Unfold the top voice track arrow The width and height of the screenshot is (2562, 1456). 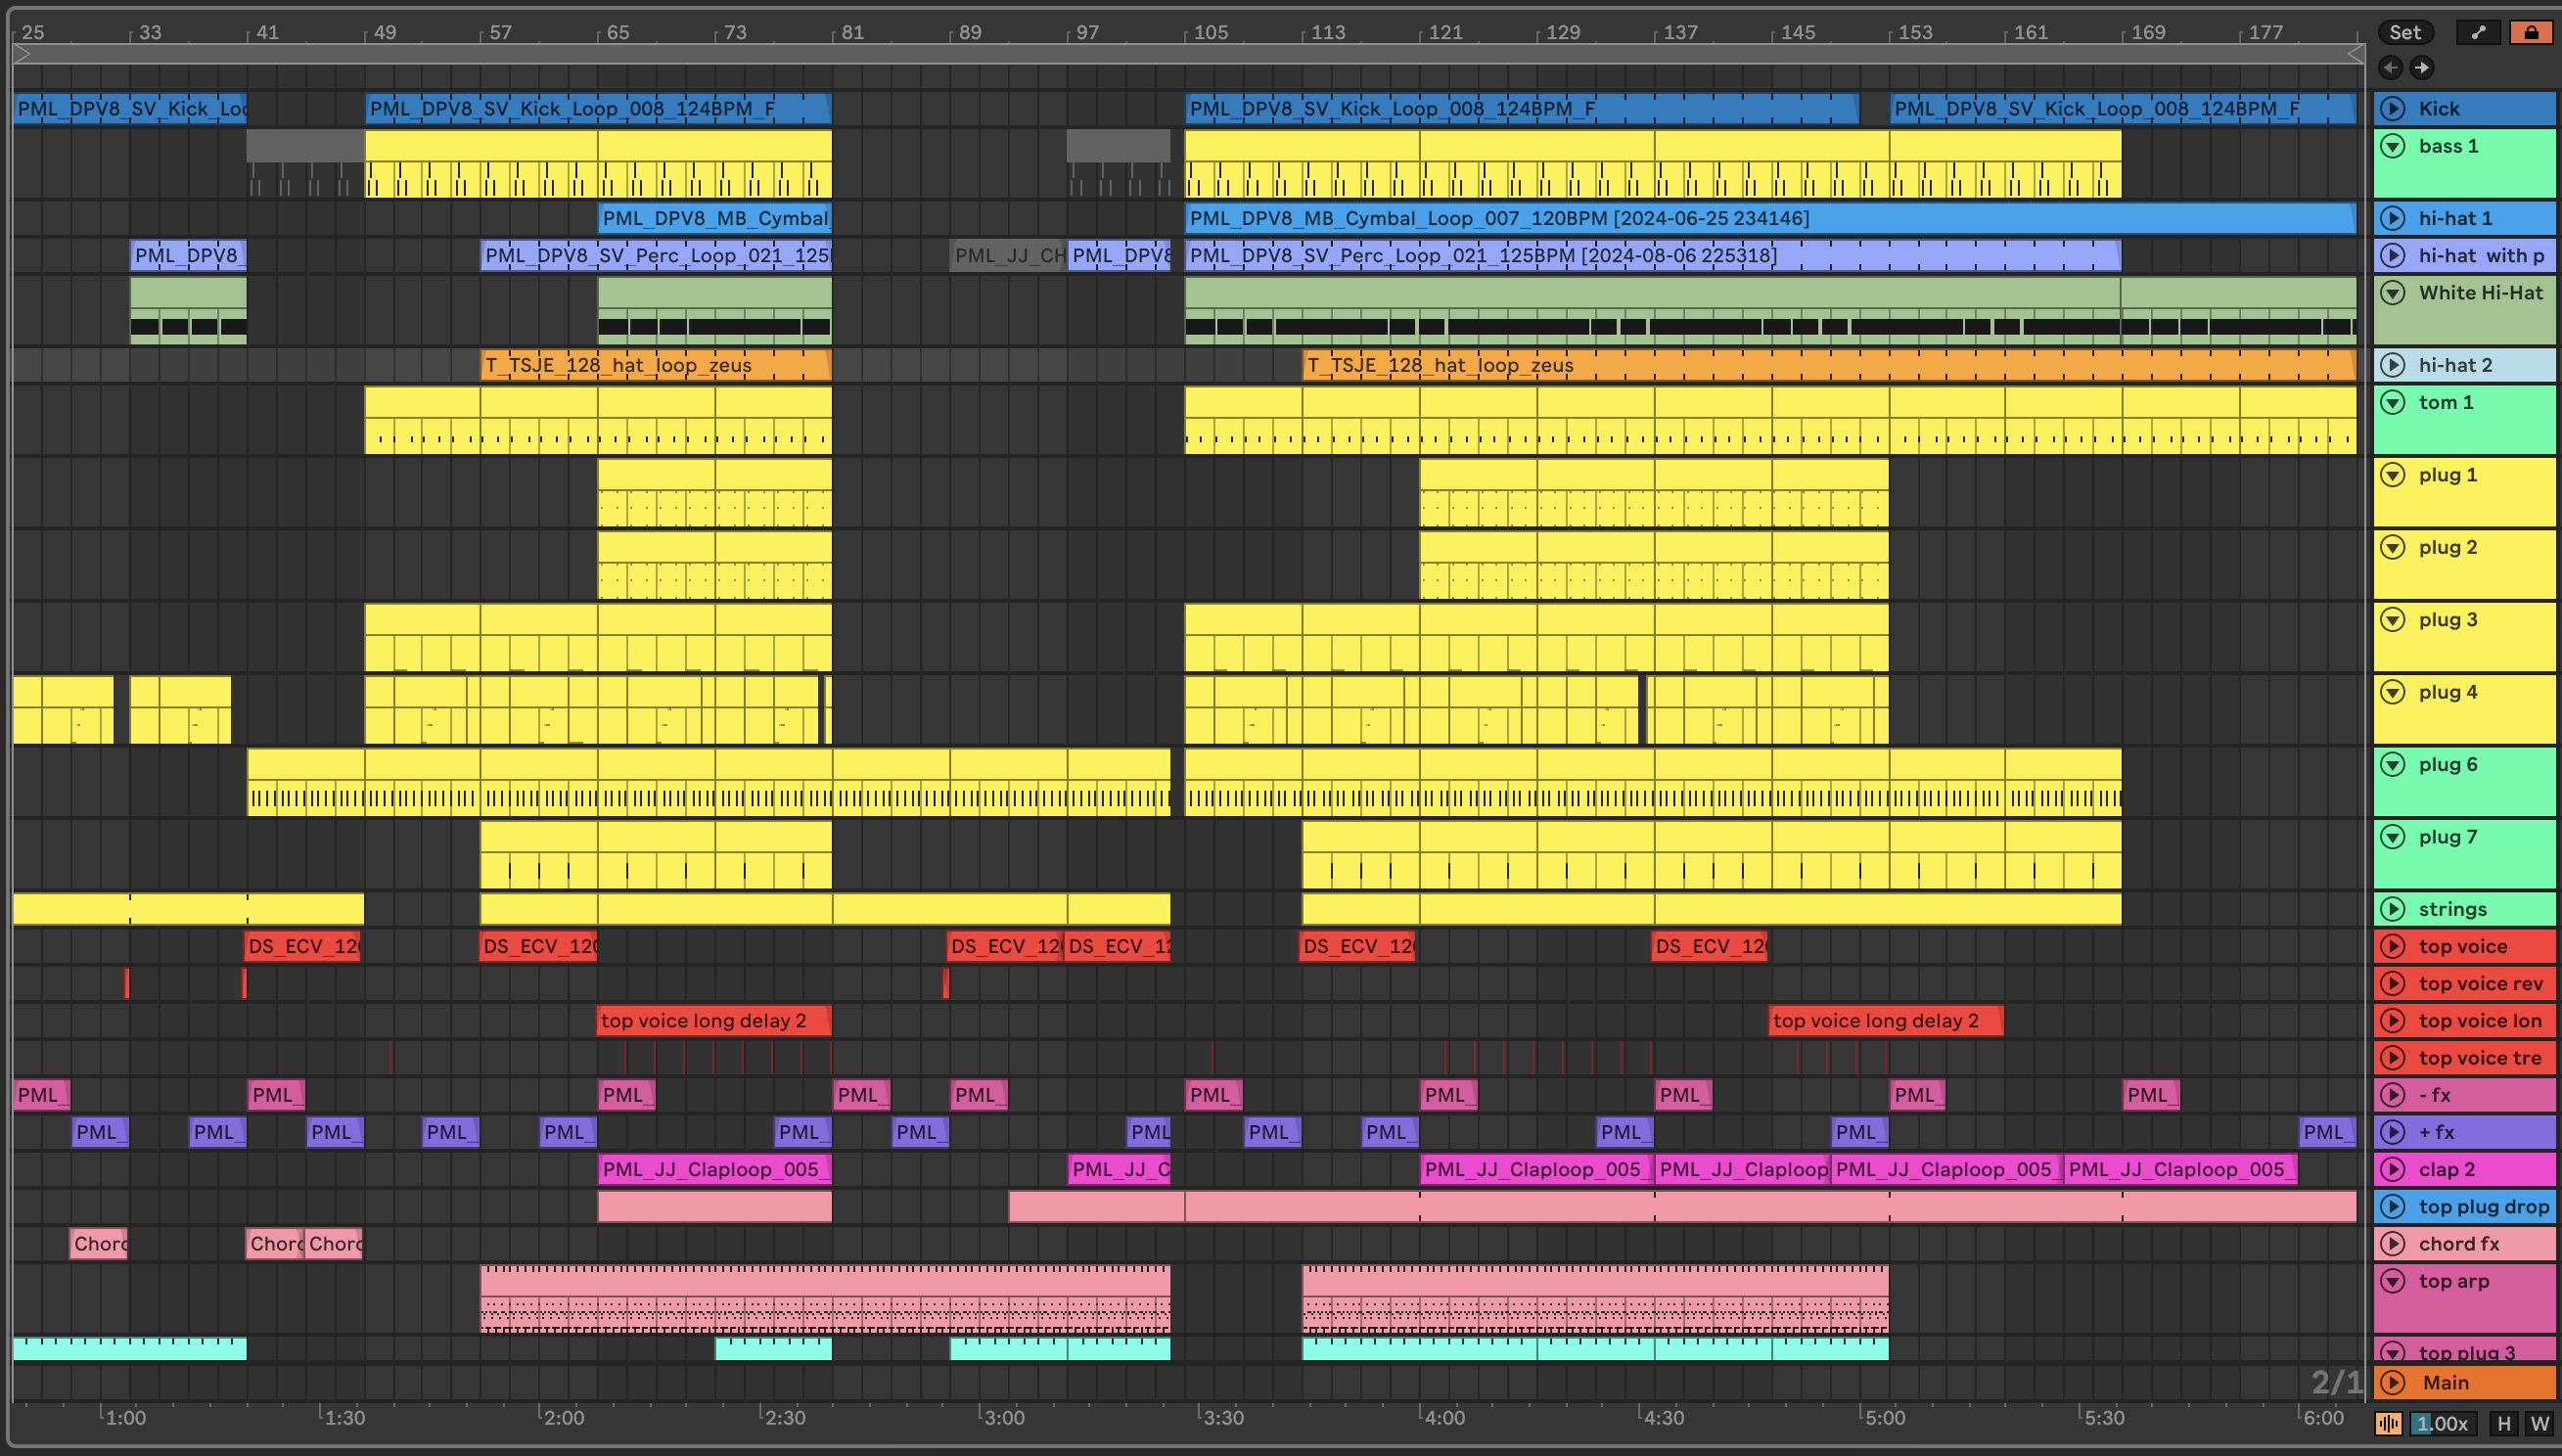(2392, 946)
